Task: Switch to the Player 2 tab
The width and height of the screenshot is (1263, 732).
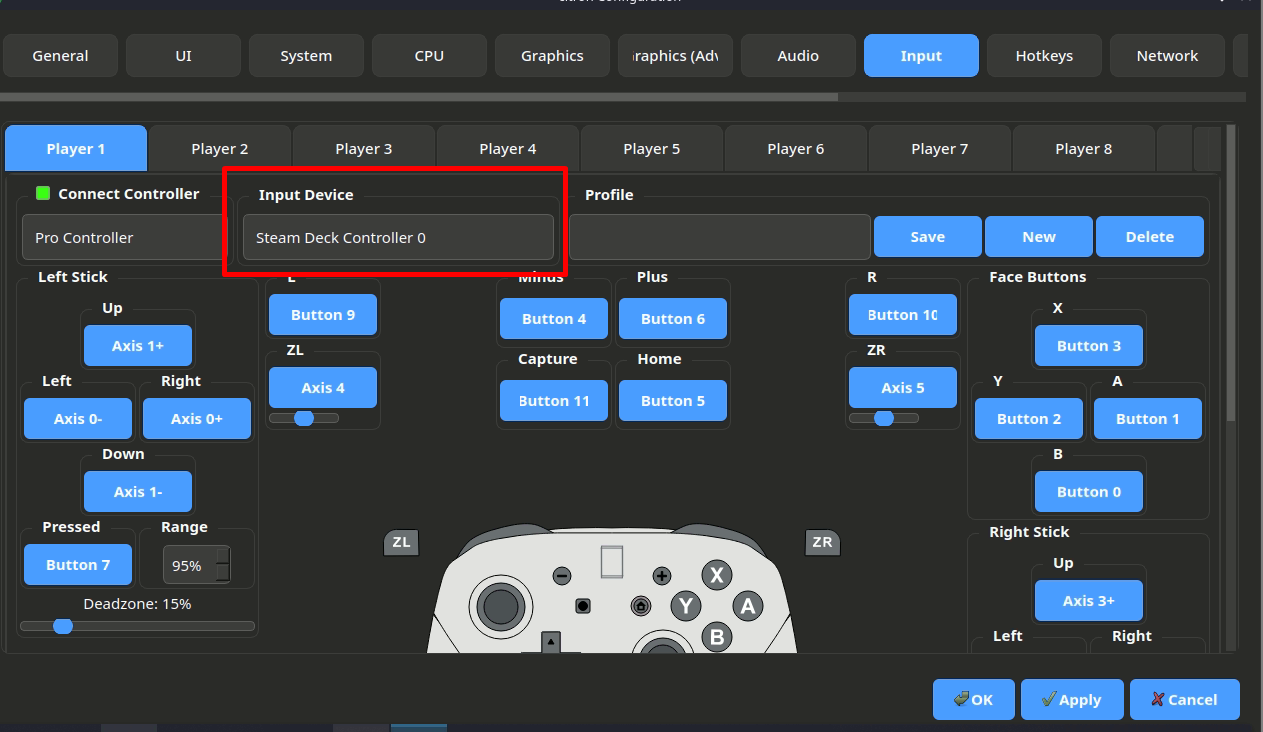Action: (219, 149)
